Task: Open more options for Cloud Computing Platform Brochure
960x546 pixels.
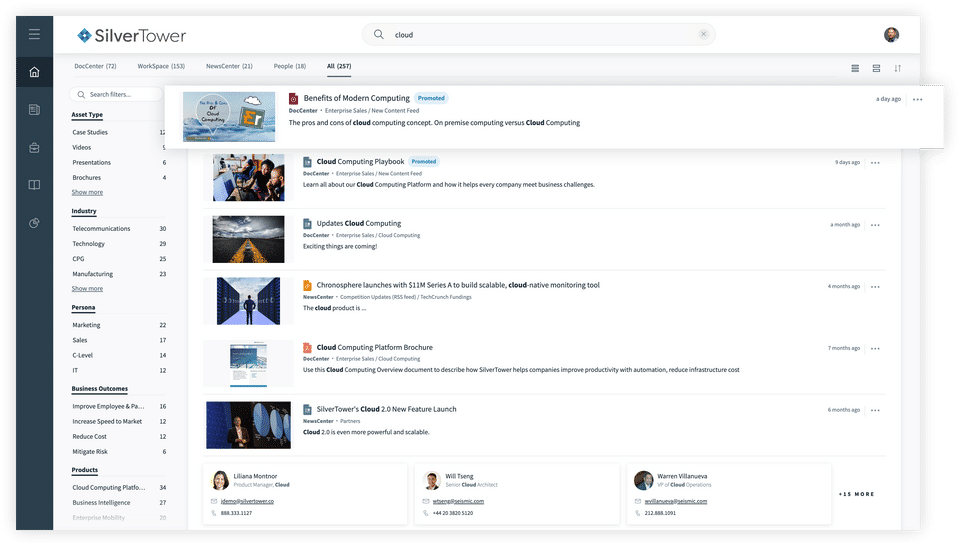Action: 875,348
